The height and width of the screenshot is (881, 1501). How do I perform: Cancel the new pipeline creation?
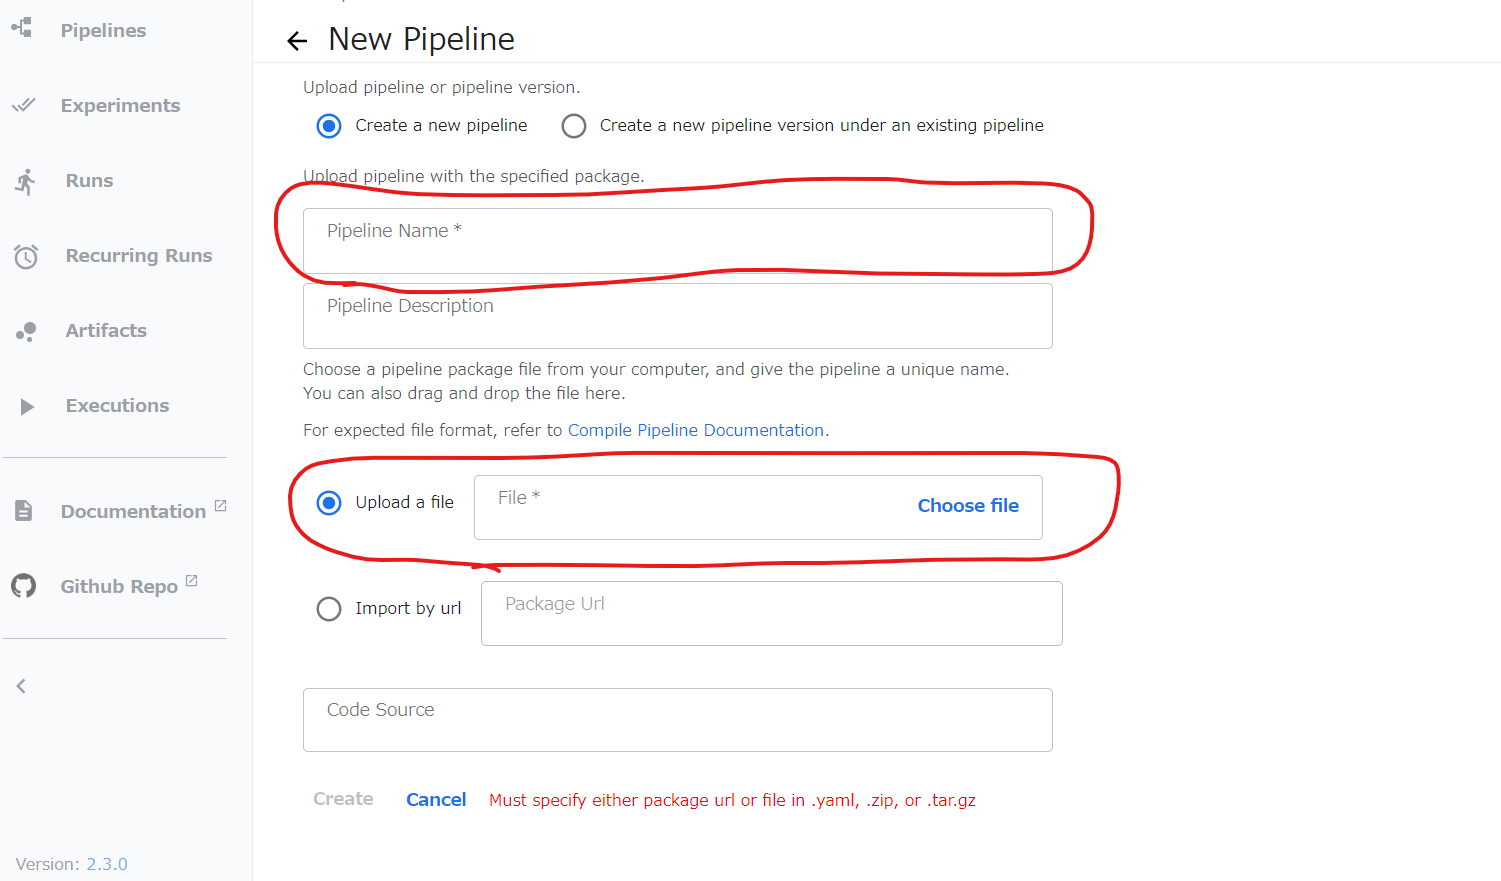(436, 799)
